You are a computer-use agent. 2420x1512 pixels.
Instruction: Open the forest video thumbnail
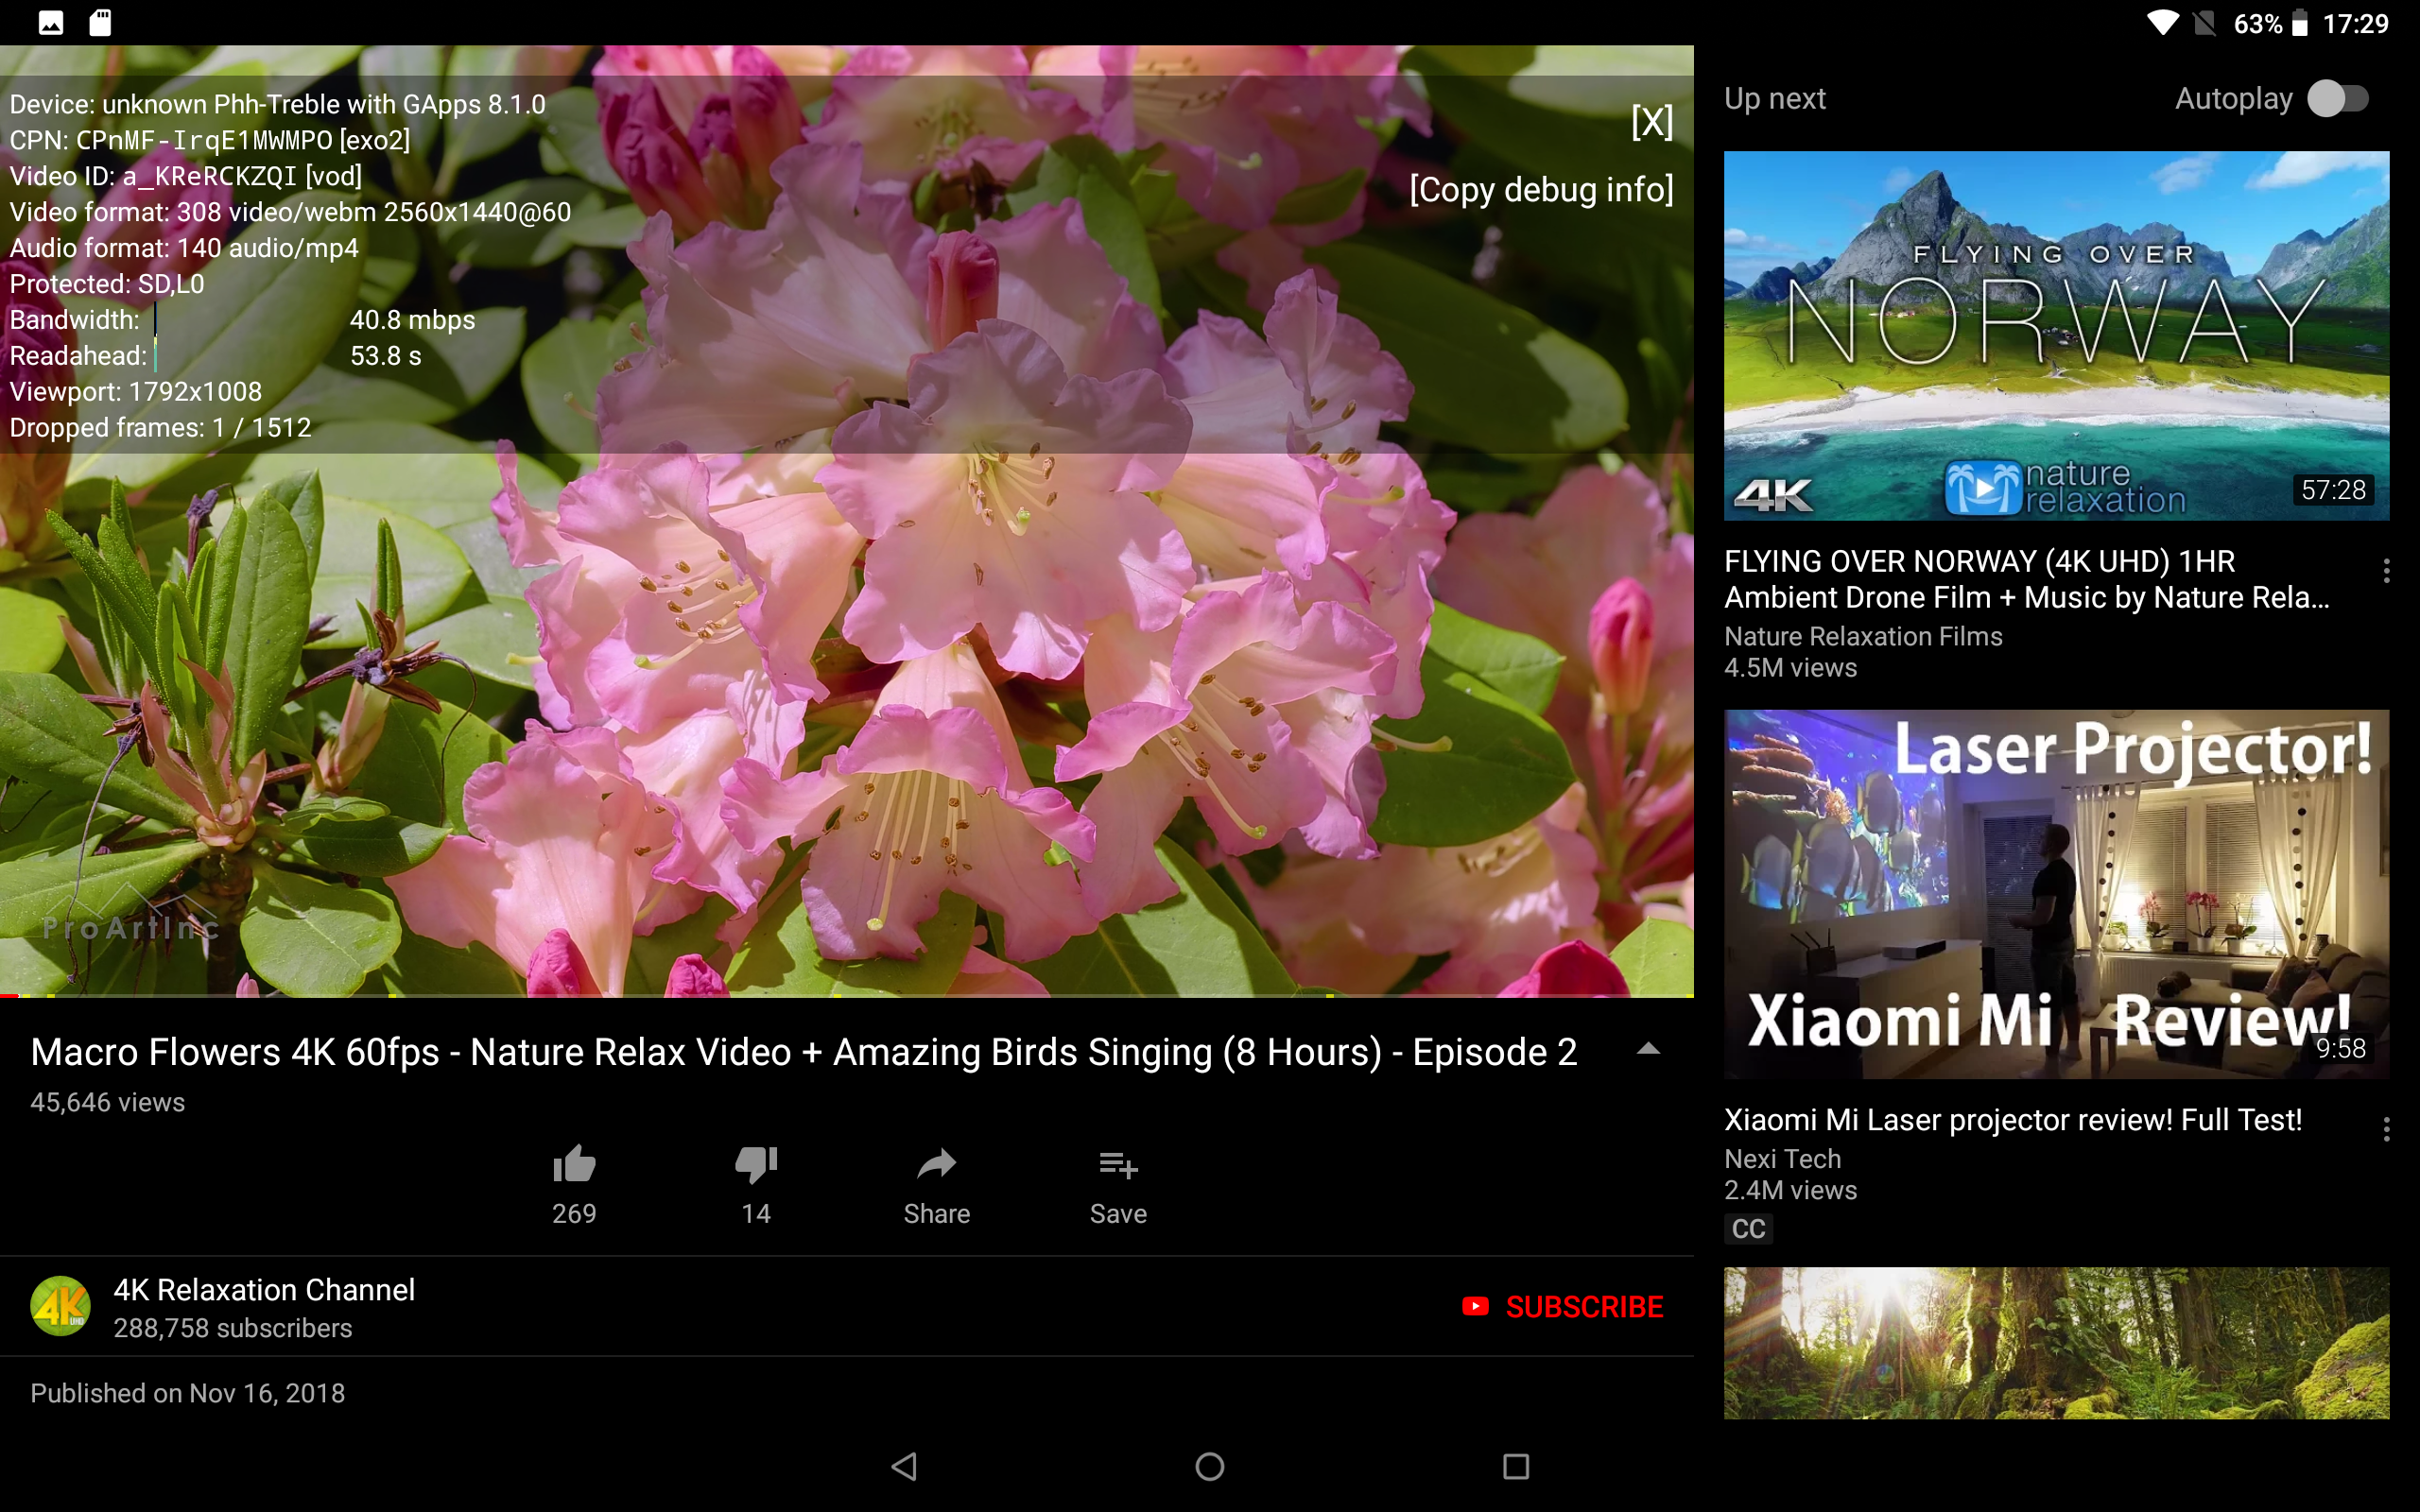(x=2056, y=1343)
